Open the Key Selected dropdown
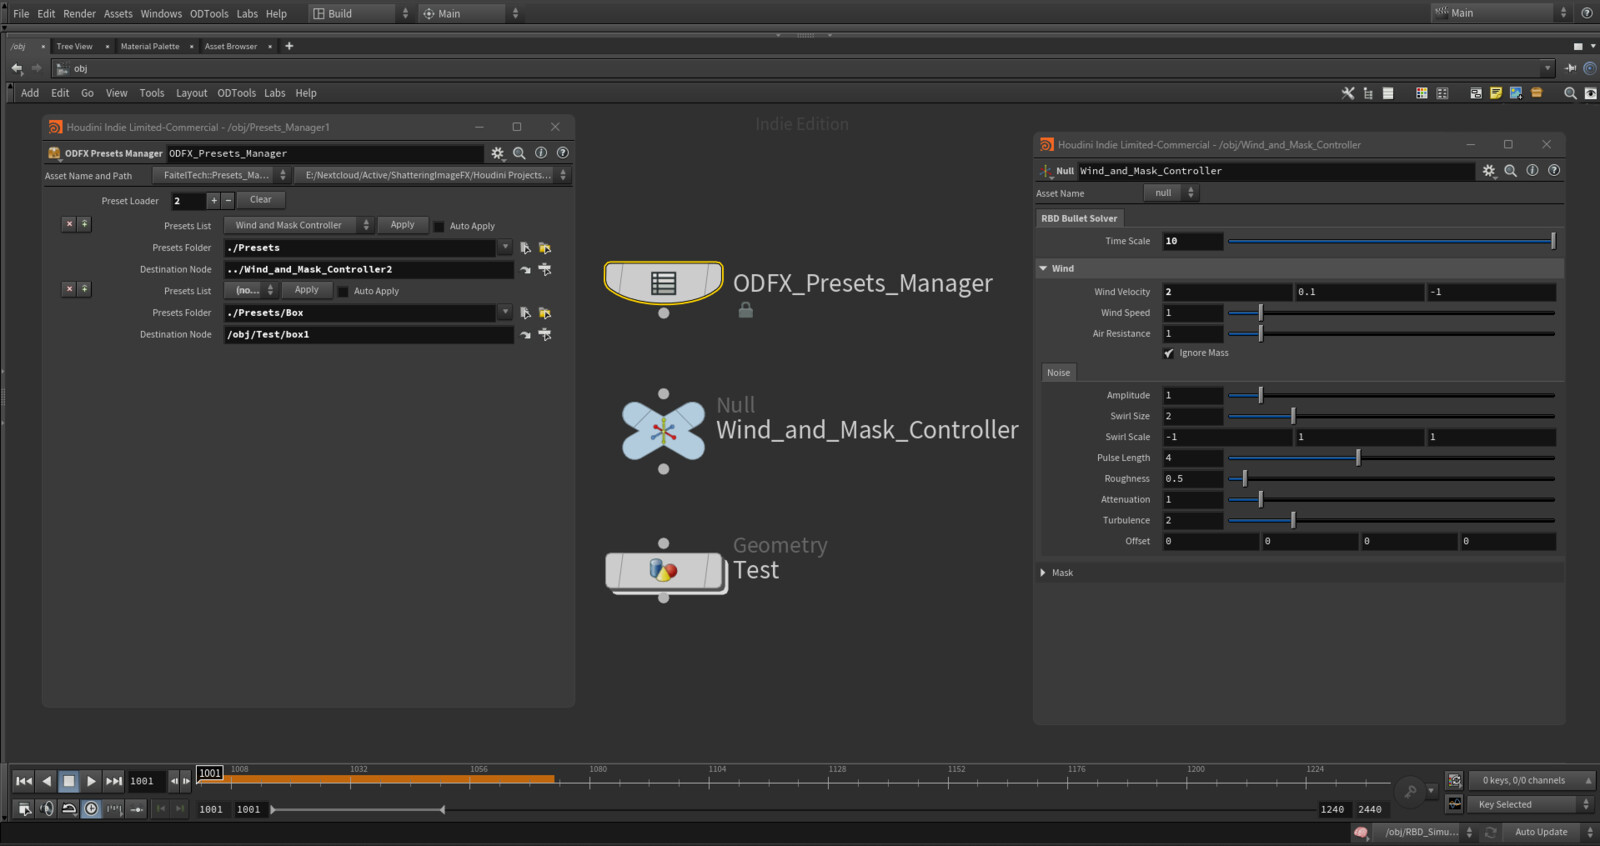 pyautogui.click(x=1530, y=804)
